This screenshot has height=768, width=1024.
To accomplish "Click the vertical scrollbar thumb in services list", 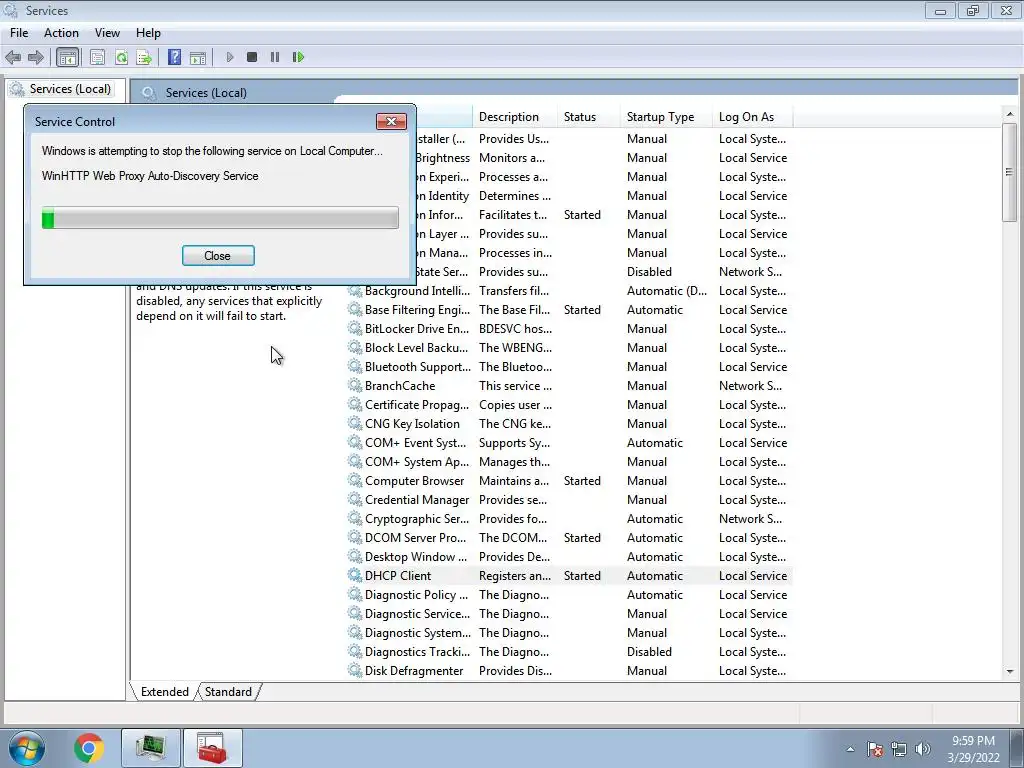I will point(1010,173).
